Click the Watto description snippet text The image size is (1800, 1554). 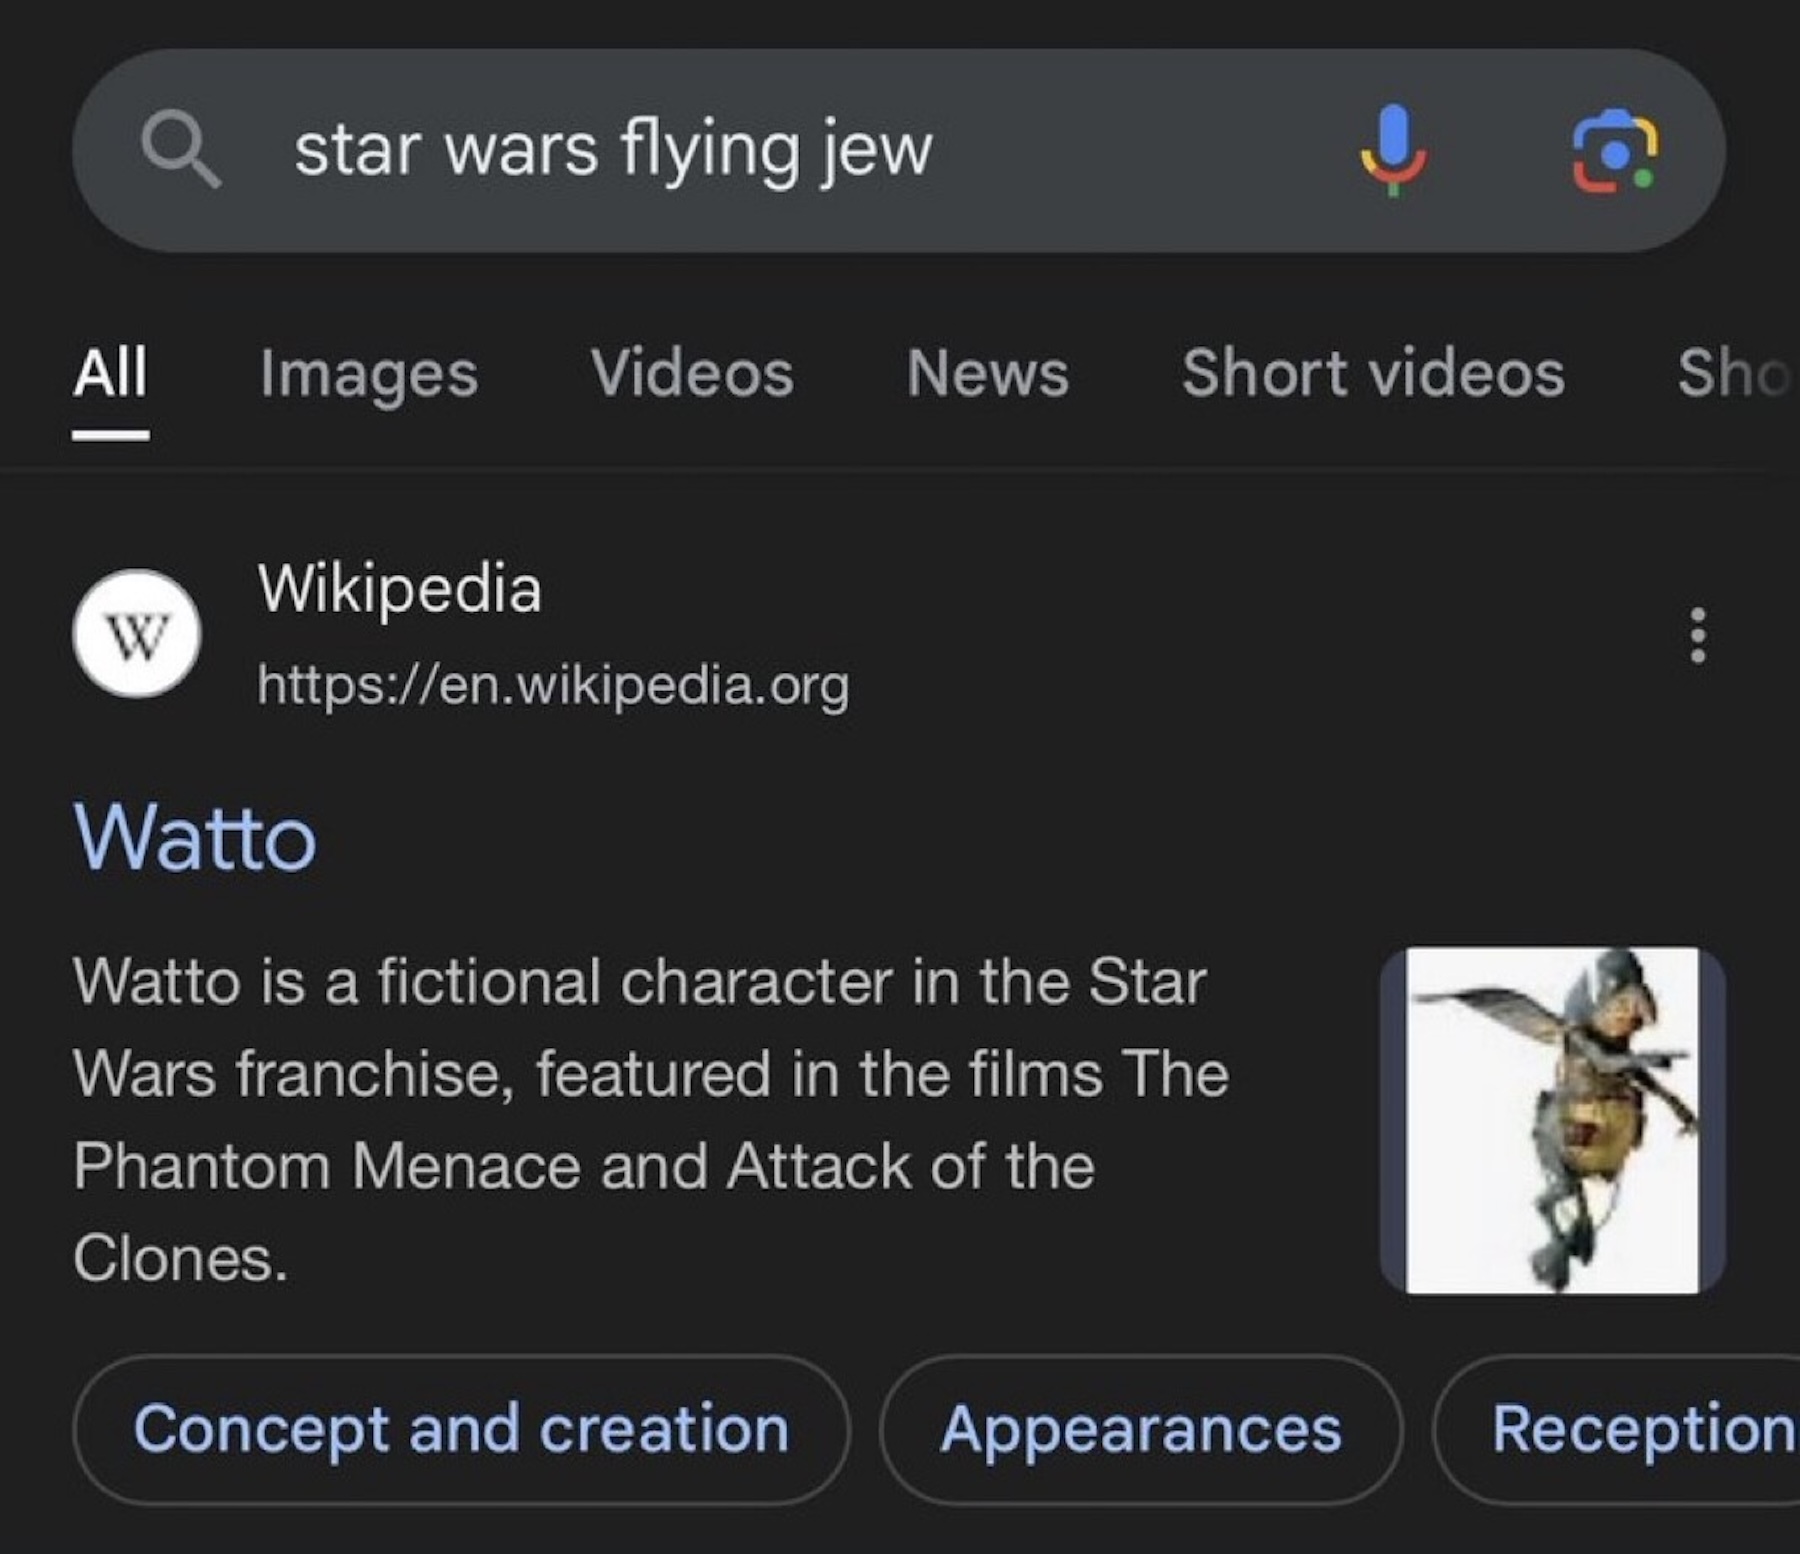(650, 1120)
